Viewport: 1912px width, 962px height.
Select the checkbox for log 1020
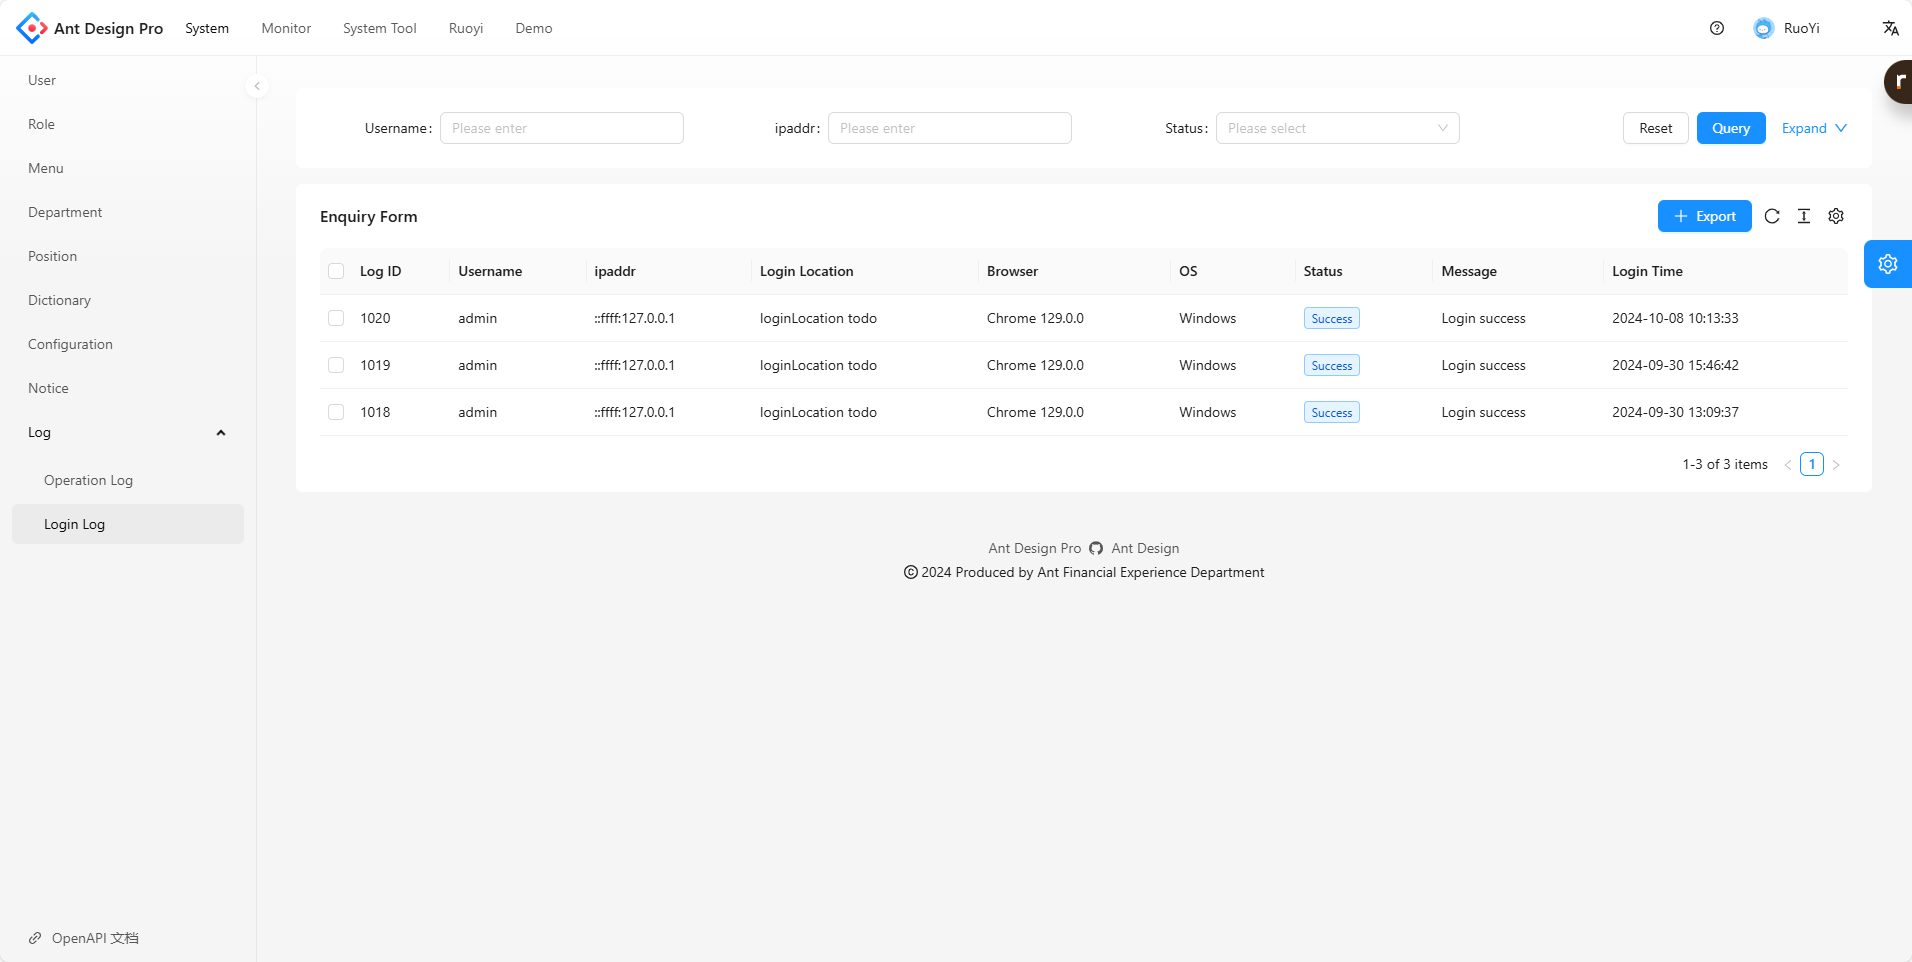(x=336, y=318)
